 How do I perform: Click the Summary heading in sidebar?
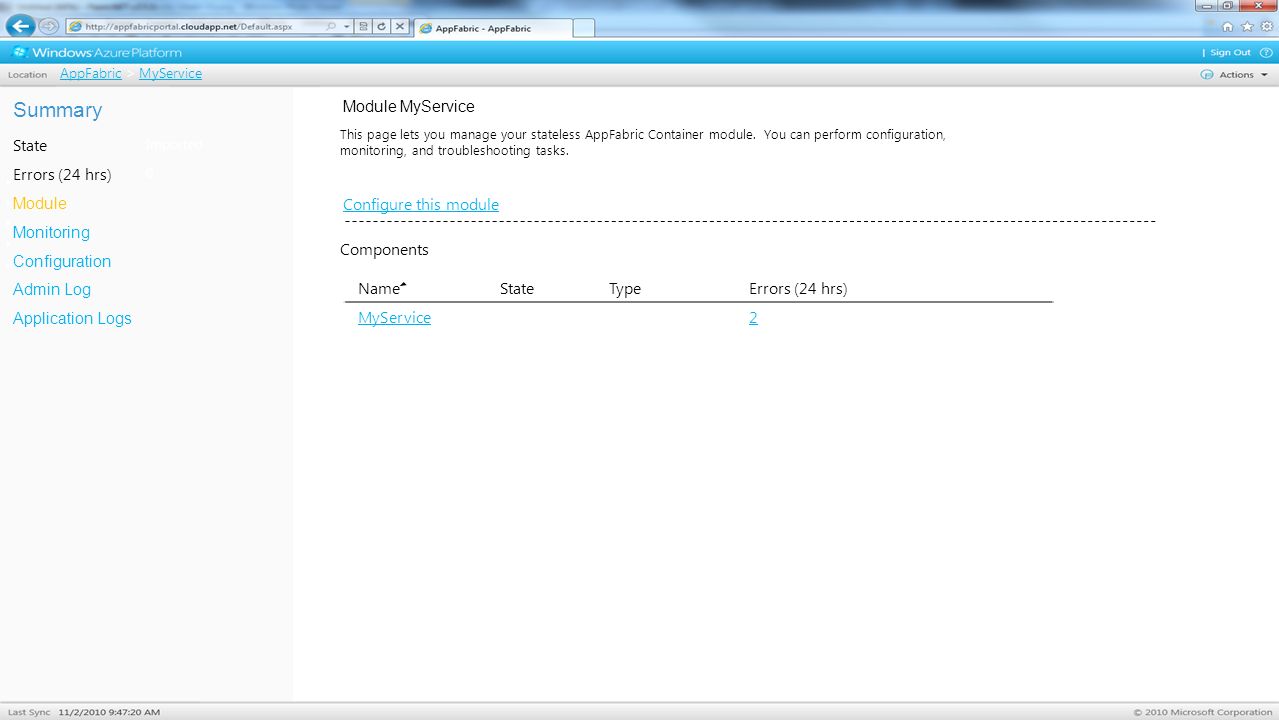pos(58,110)
